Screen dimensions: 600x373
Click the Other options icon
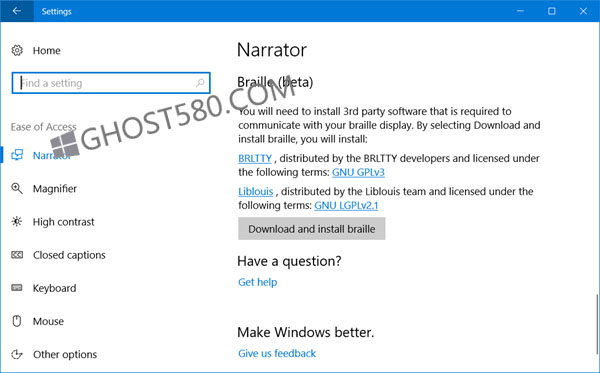(x=17, y=354)
